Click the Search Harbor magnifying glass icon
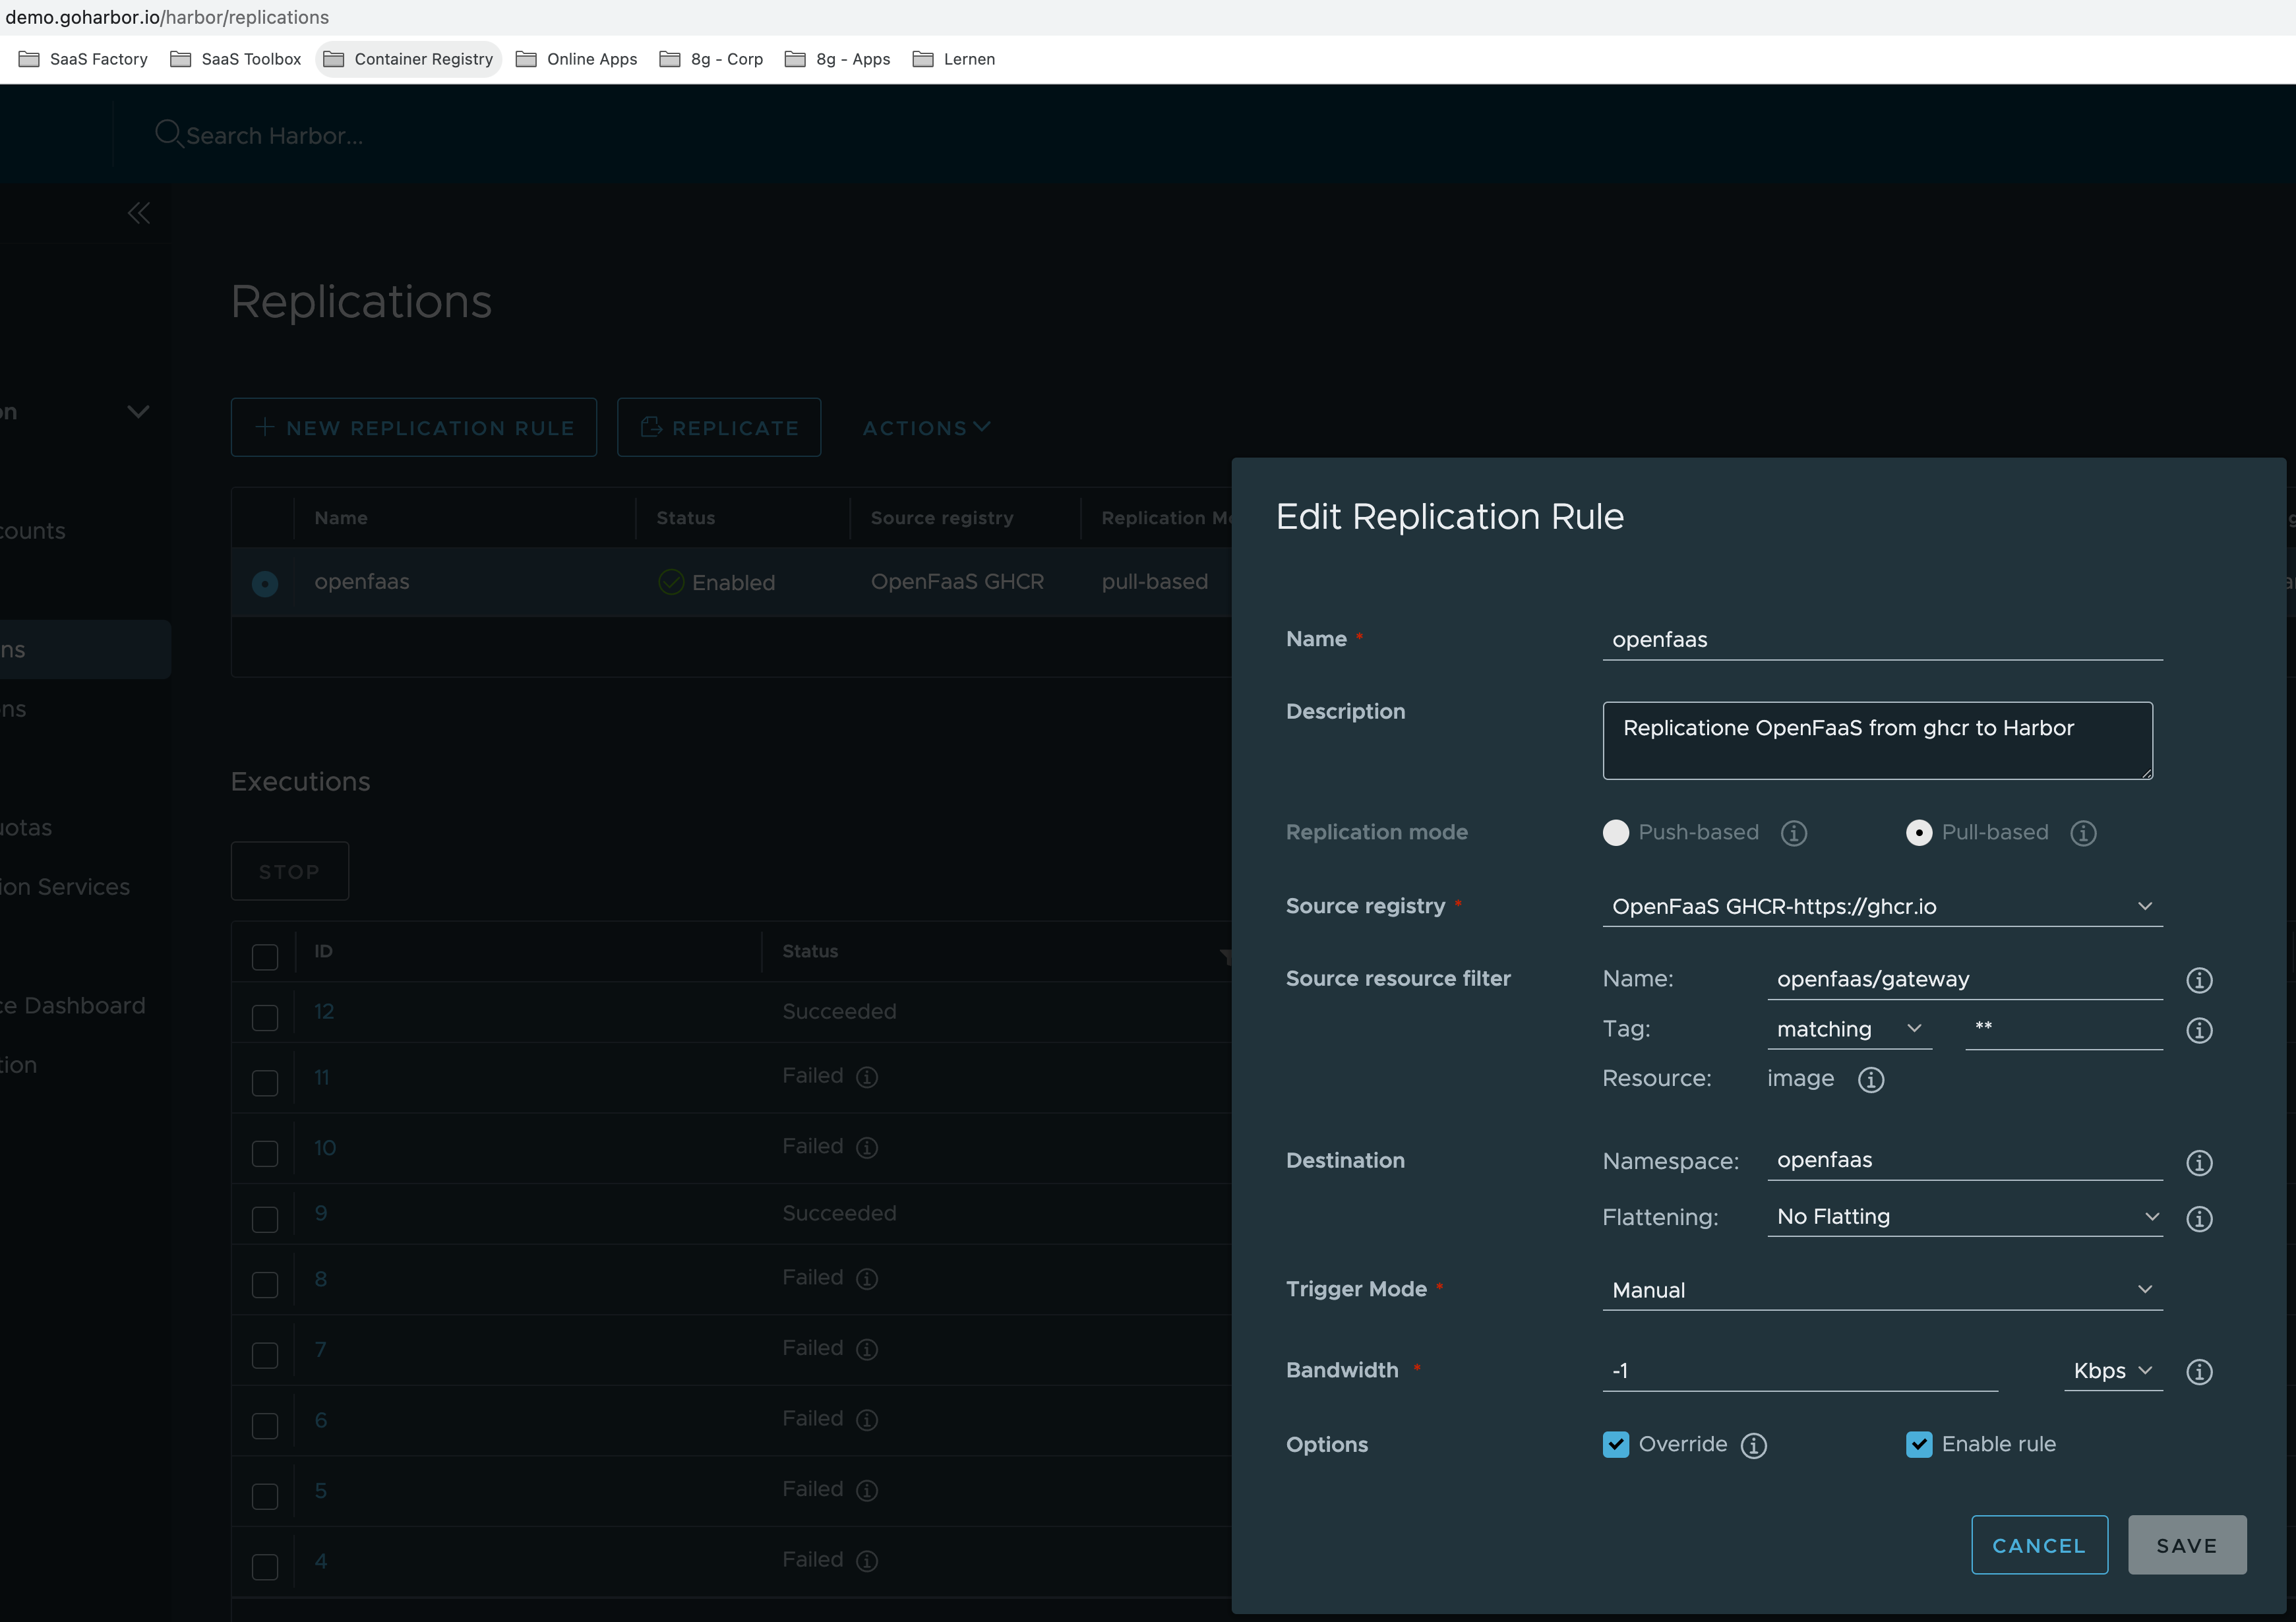This screenshot has height=1622, width=2296. point(169,134)
